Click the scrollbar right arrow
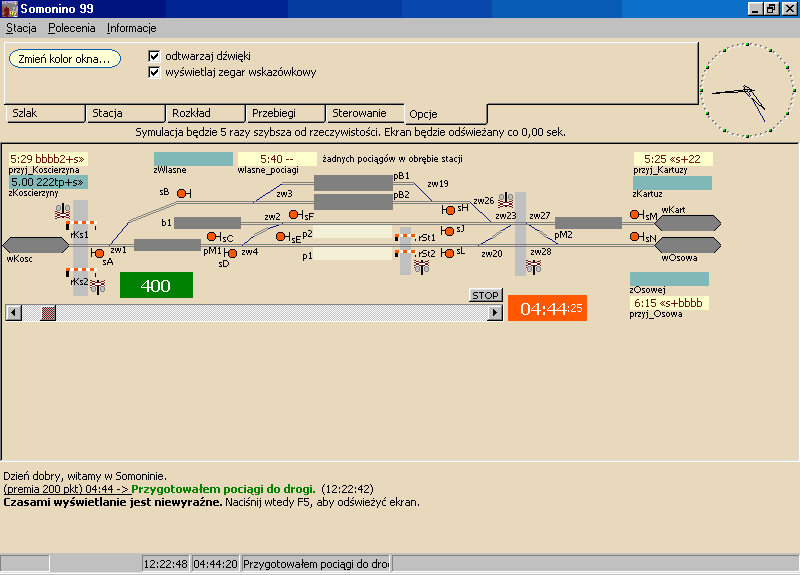This screenshot has height=575, width=800. click(x=494, y=313)
